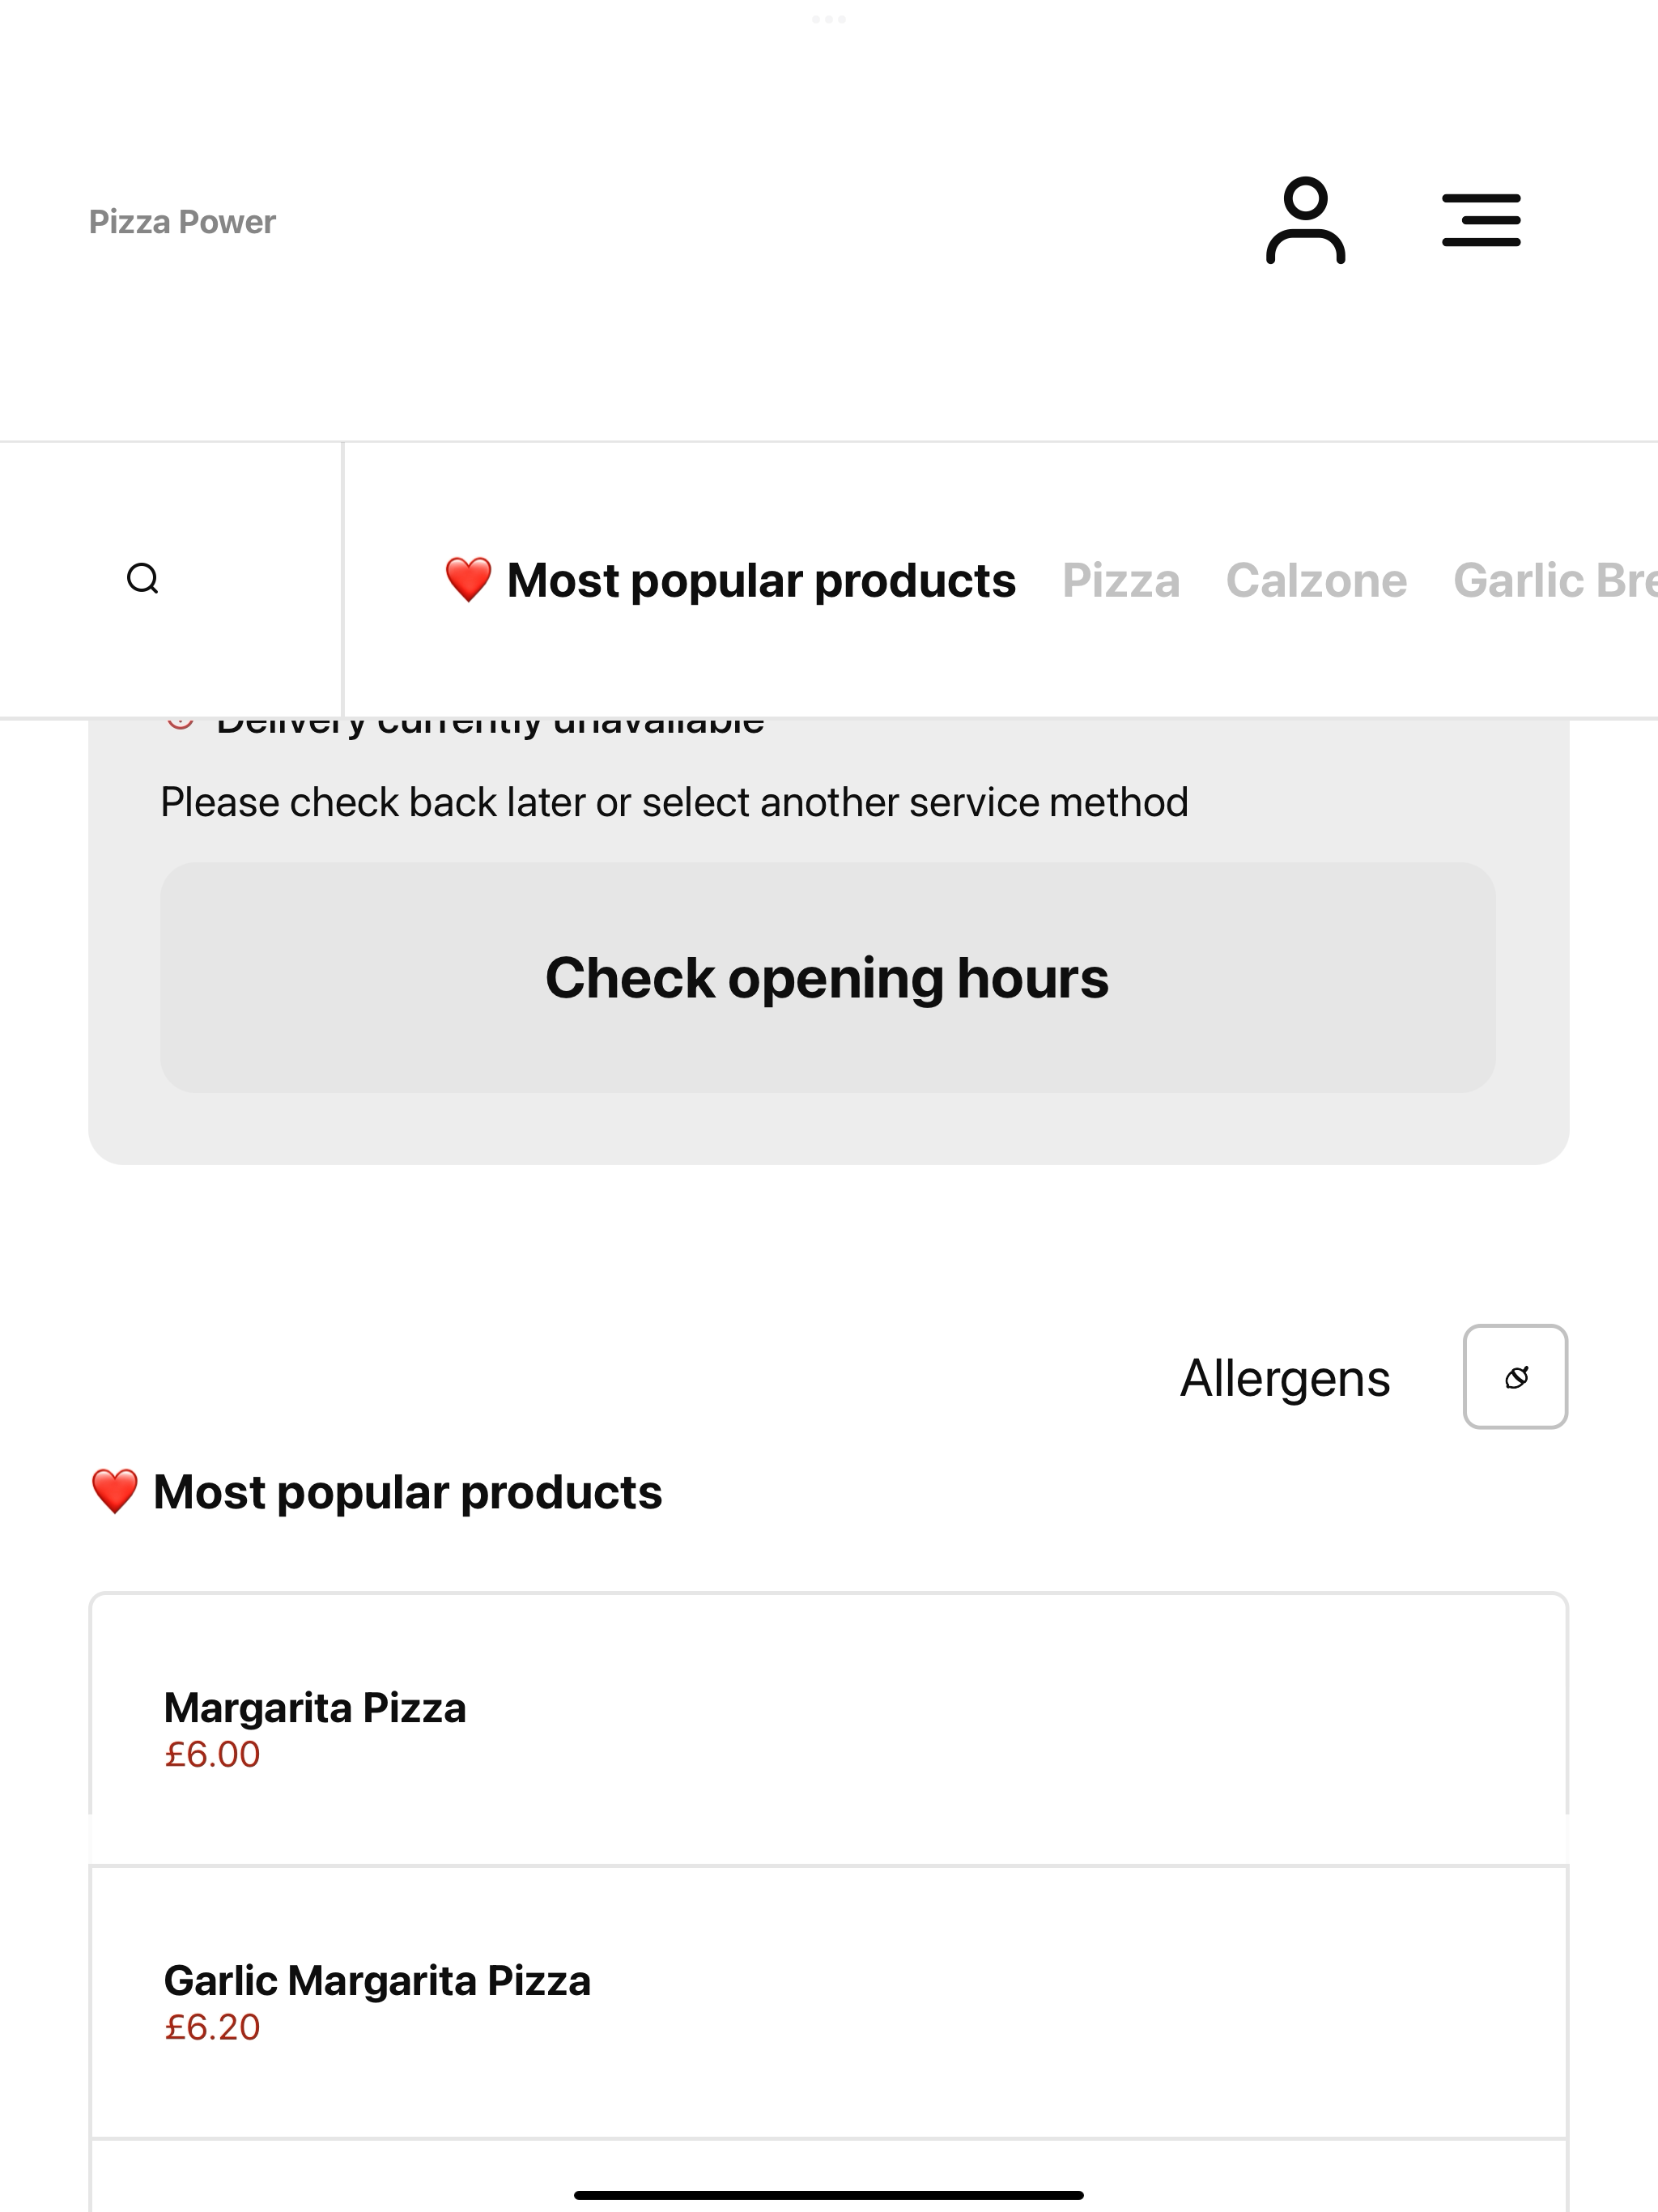Select the Most popular products category tab
The height and width of the screenshot is (2212, 1658).
[730, 580]
